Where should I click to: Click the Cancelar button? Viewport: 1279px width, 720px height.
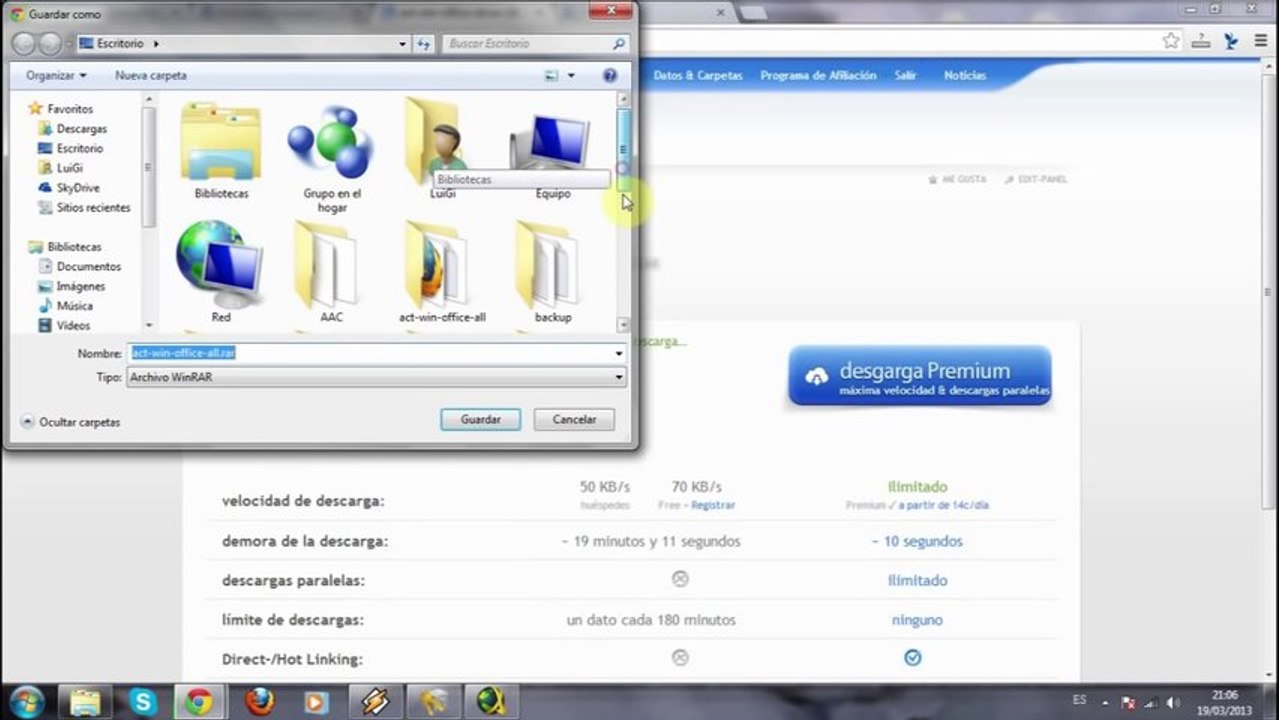574,420
